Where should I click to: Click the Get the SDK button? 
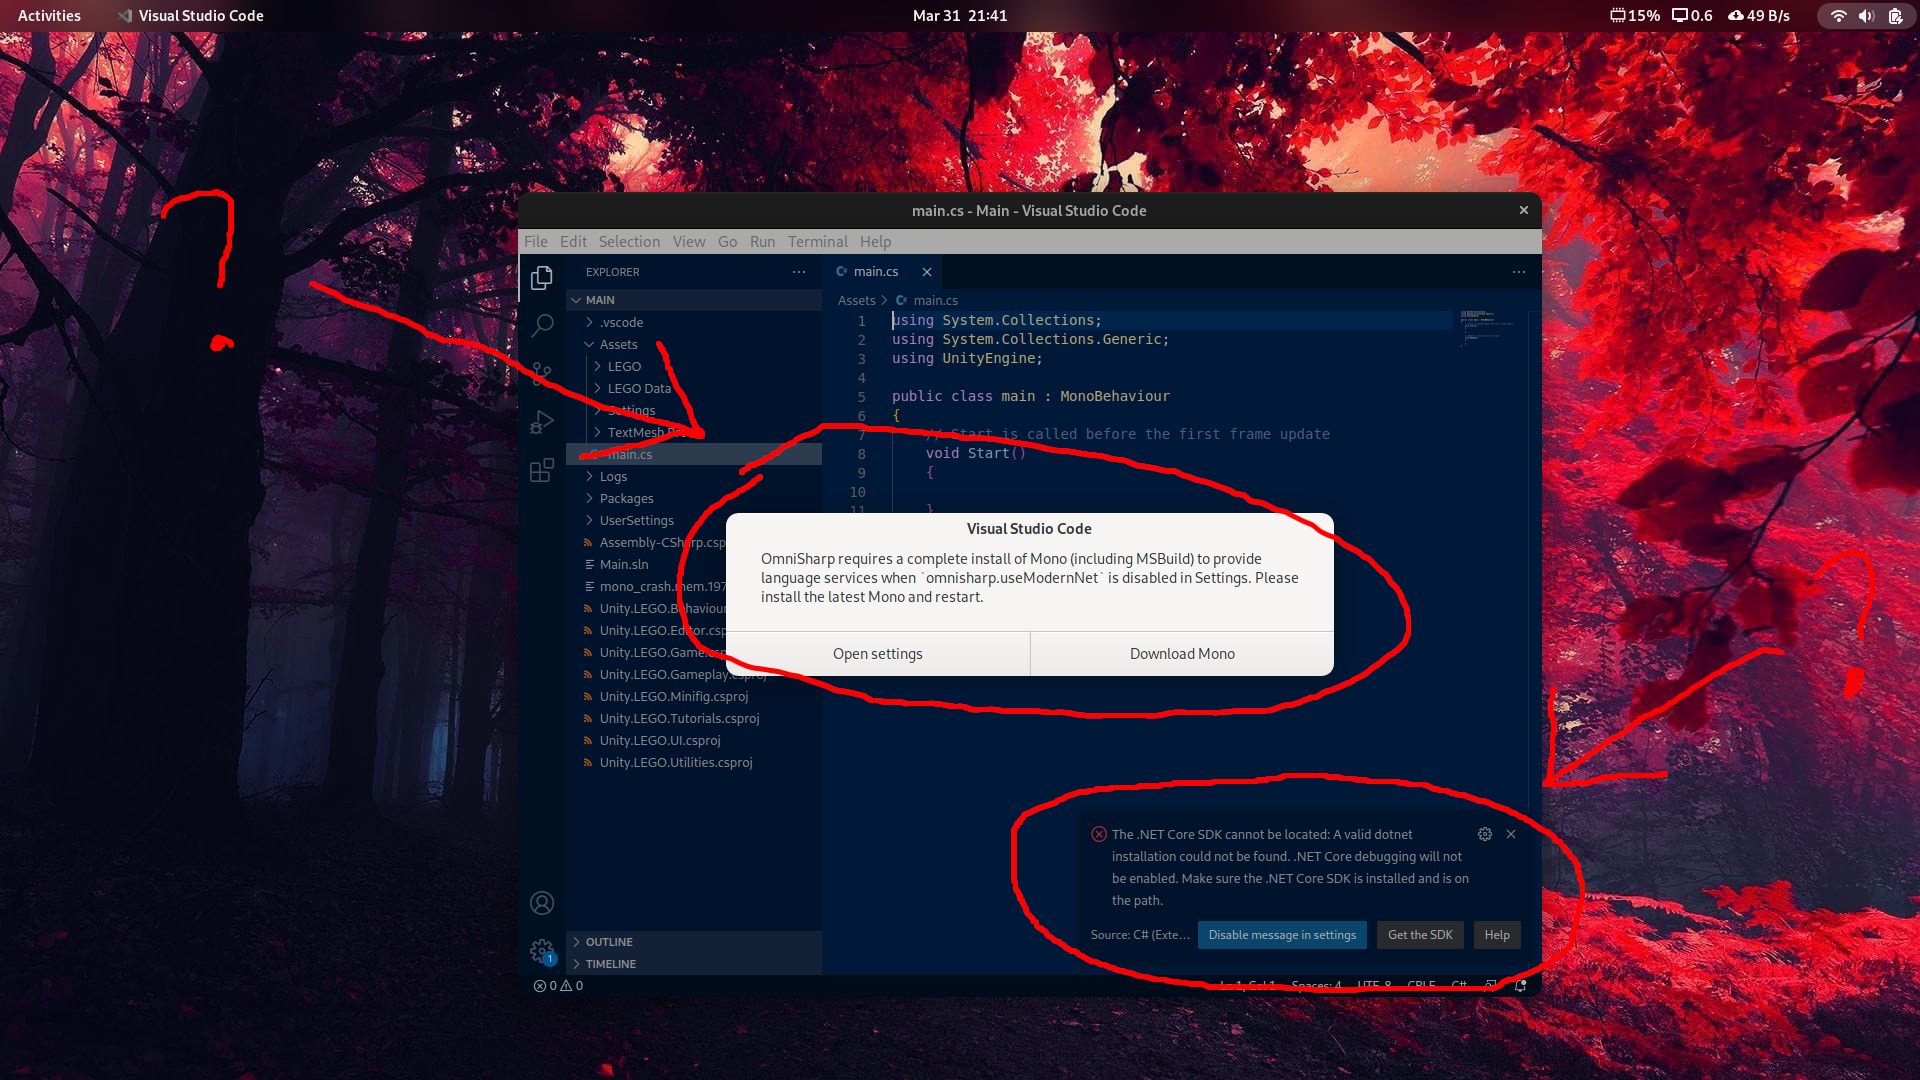point(1420,935)
